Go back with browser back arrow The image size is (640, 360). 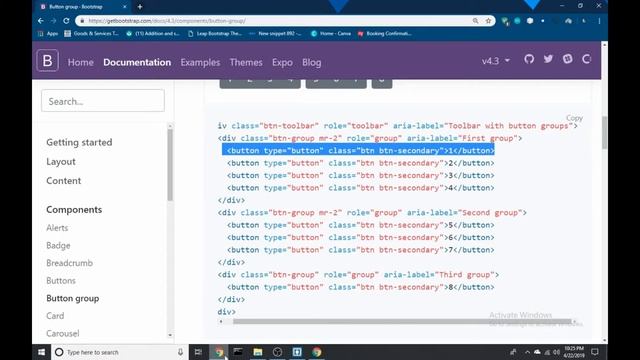pos(41,20)
